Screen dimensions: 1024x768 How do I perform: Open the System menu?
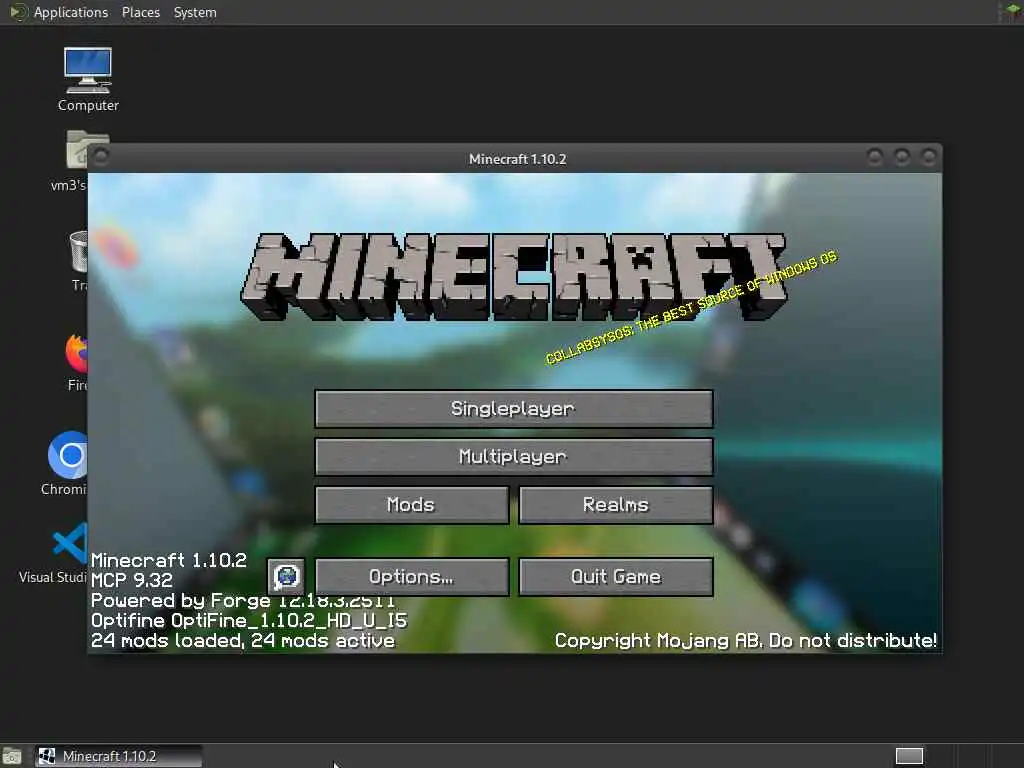coord(195,12)
